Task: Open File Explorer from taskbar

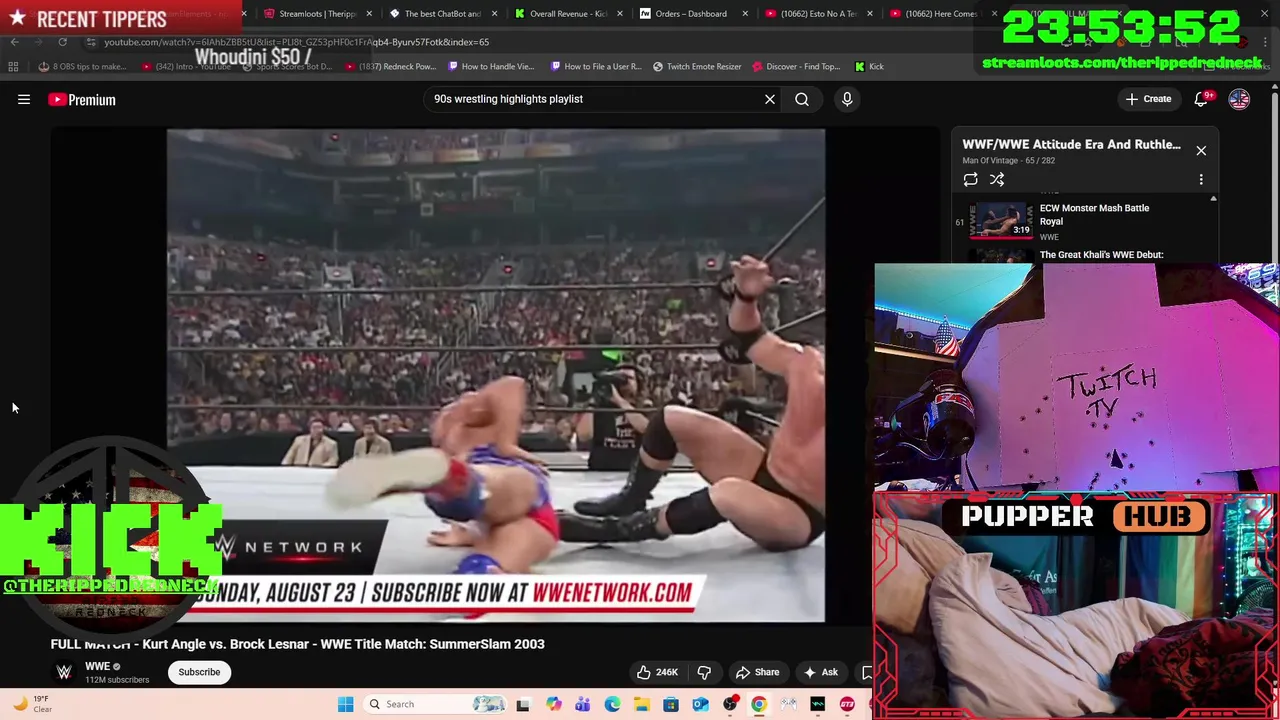Action: (641, 704)
